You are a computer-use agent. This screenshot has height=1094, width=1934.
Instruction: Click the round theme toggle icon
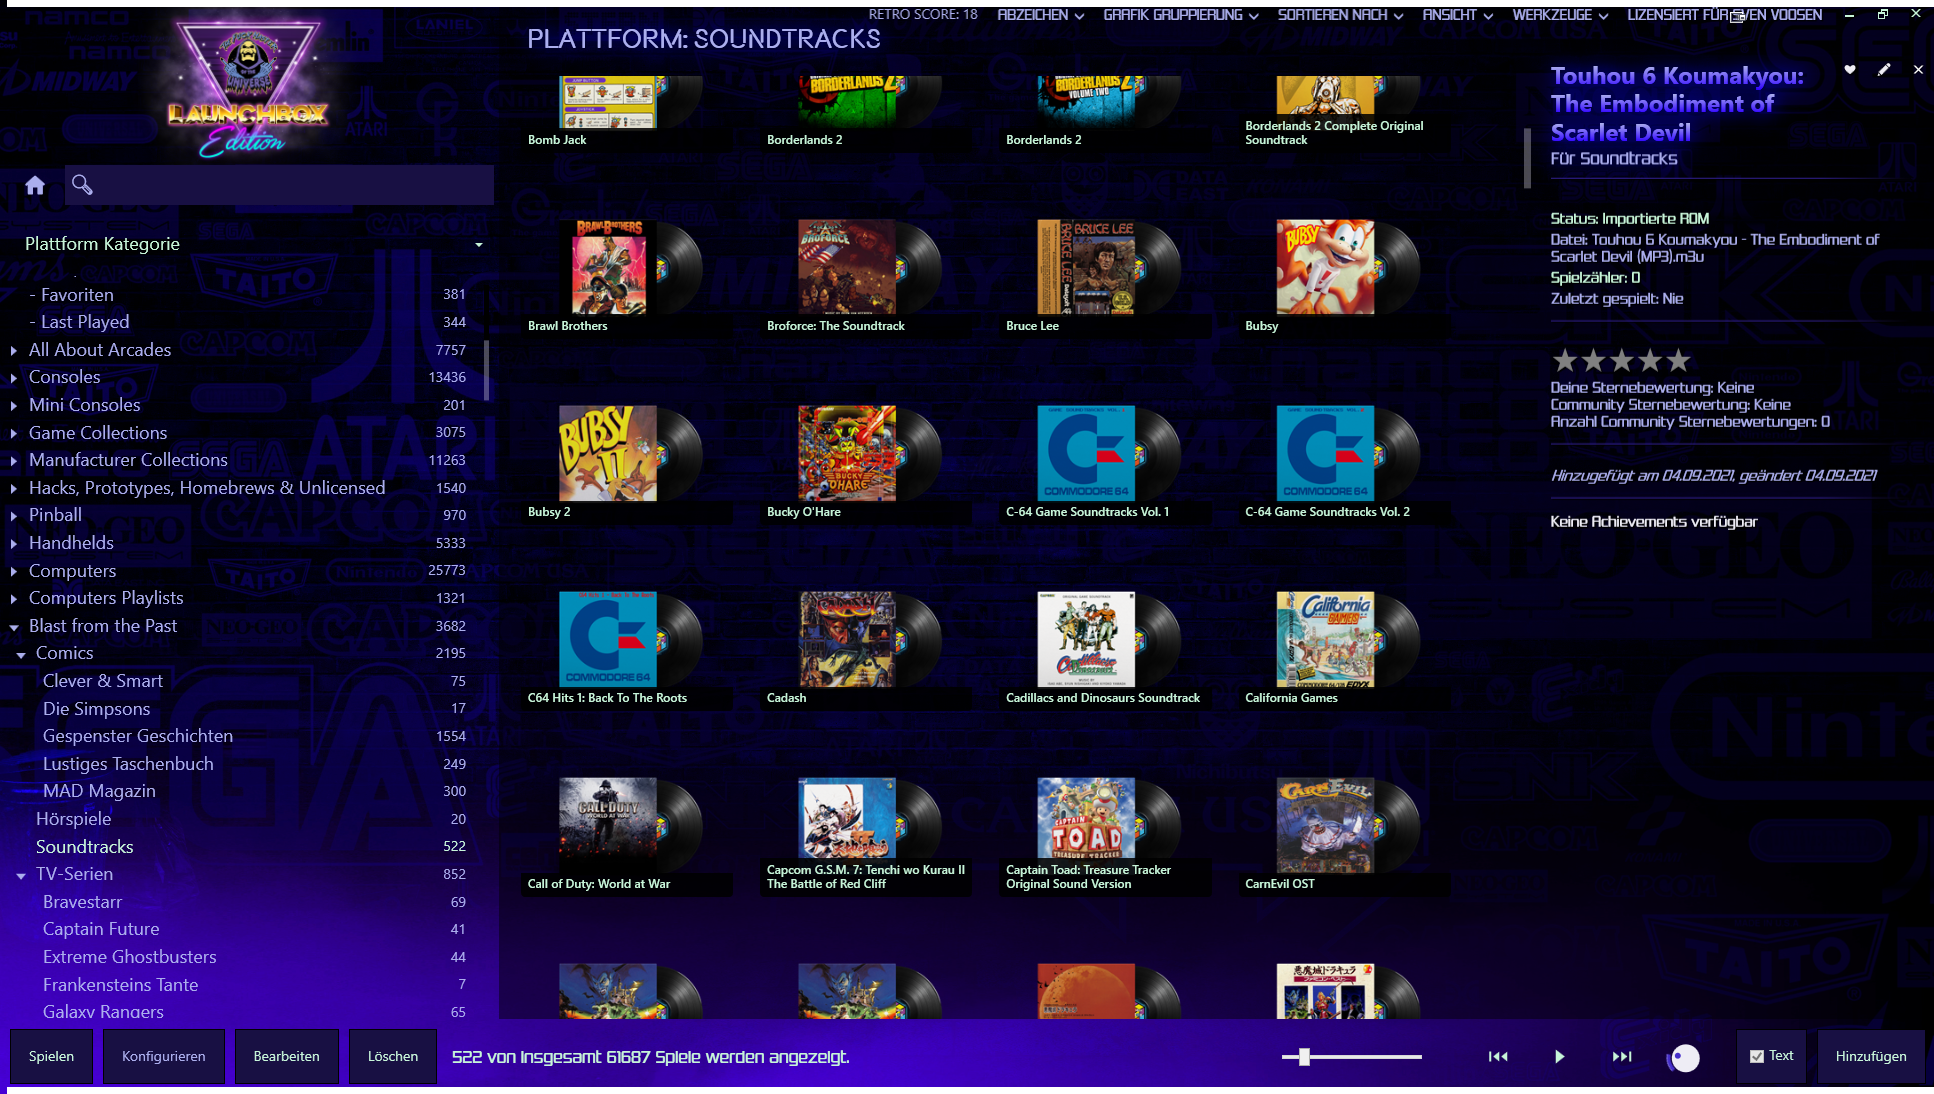(x=1684, y=1057)
